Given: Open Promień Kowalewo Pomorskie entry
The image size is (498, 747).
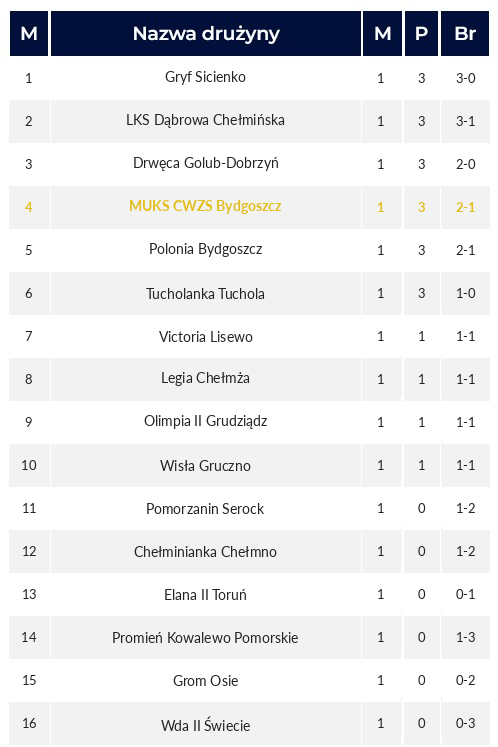Looking at the screenshot, I should [205, 637].
